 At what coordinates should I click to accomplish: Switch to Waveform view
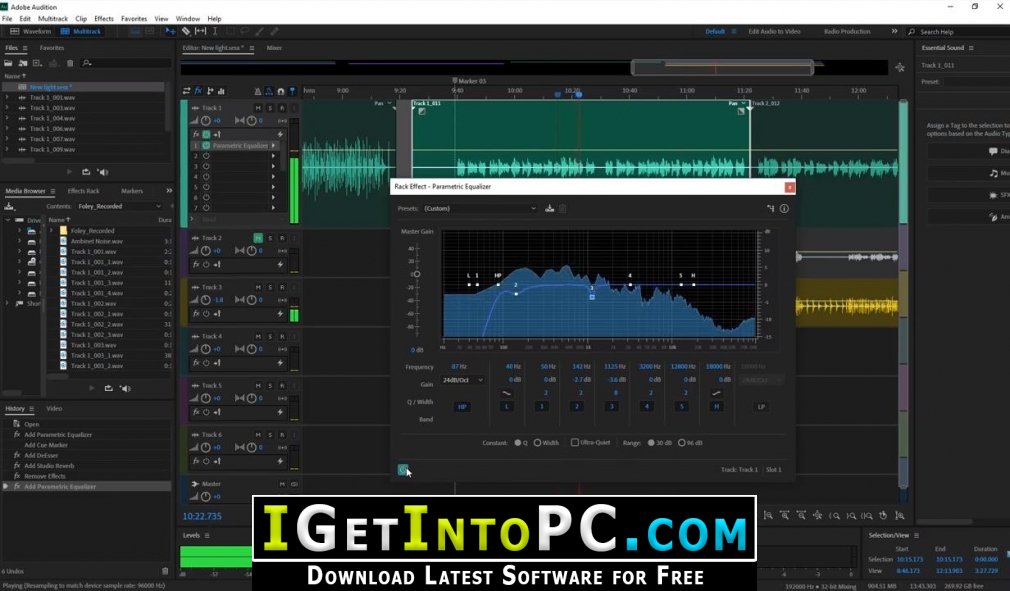(30, 31)
